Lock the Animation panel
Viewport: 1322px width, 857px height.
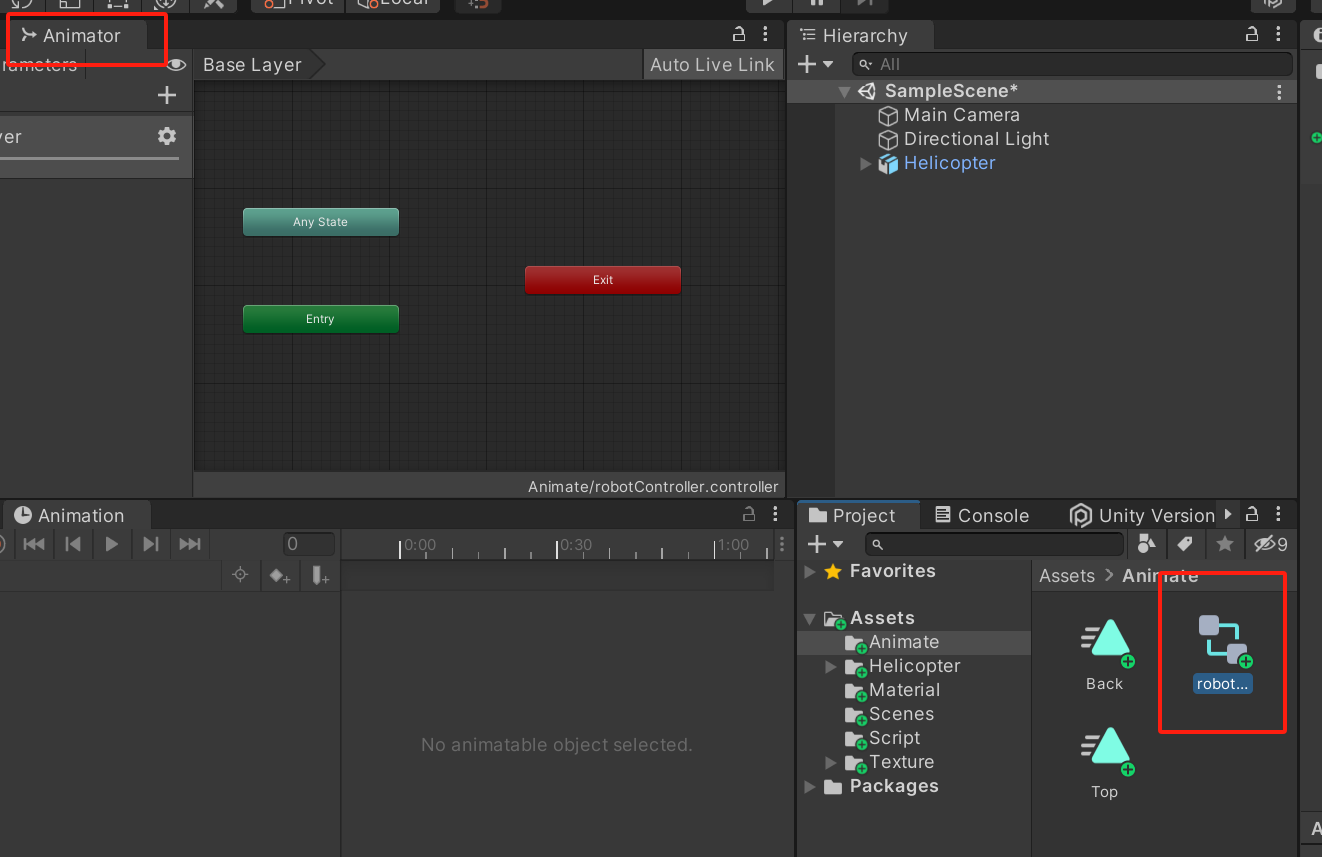749,514
